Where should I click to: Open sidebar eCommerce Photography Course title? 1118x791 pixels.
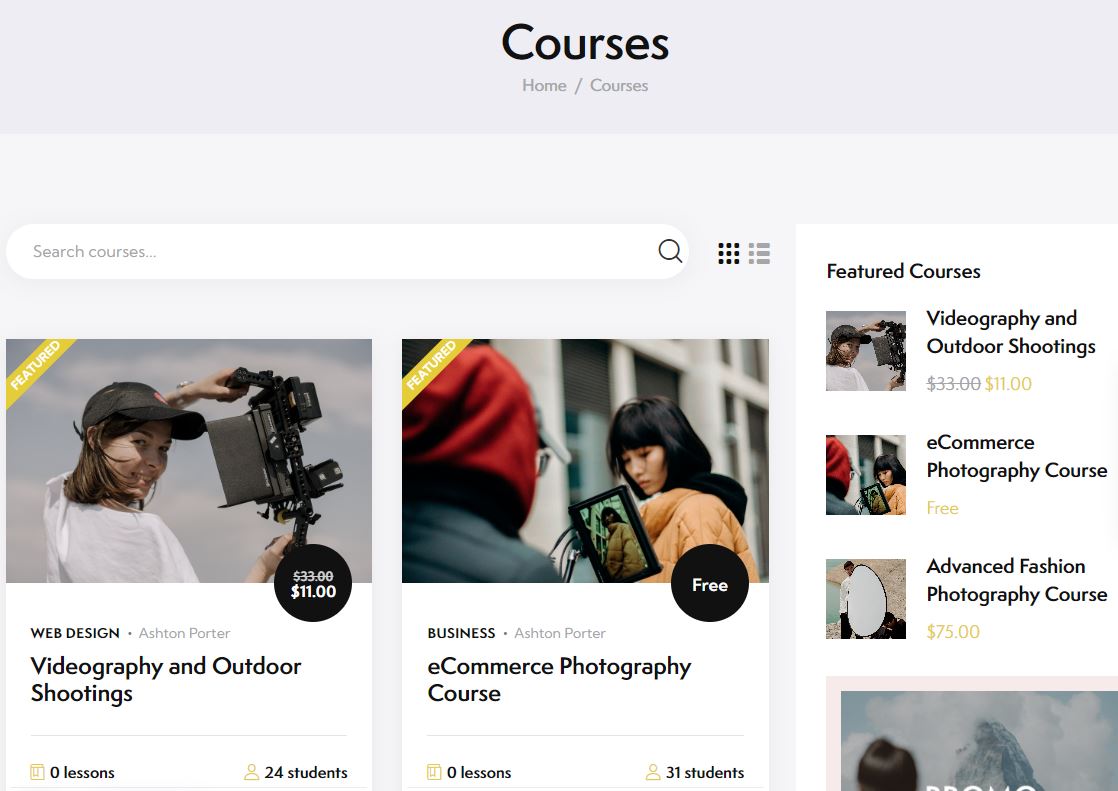pyautogui.click(x=1016, y=456)
